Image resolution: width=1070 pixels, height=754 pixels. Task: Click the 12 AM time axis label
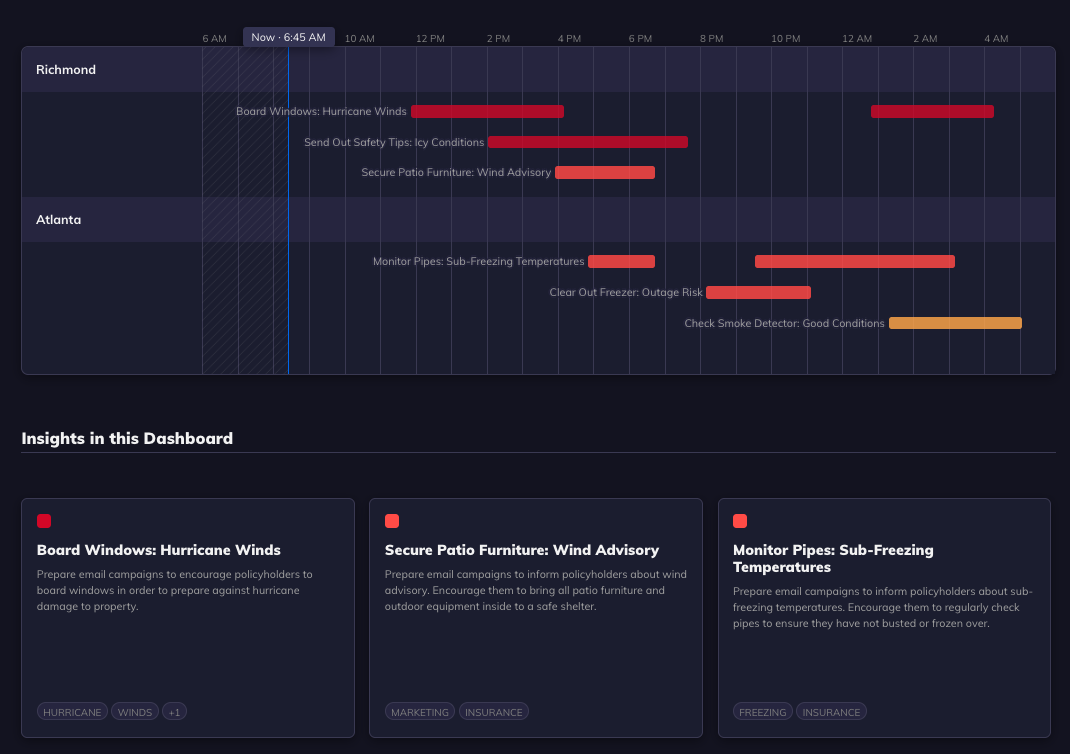coord(857,39)
